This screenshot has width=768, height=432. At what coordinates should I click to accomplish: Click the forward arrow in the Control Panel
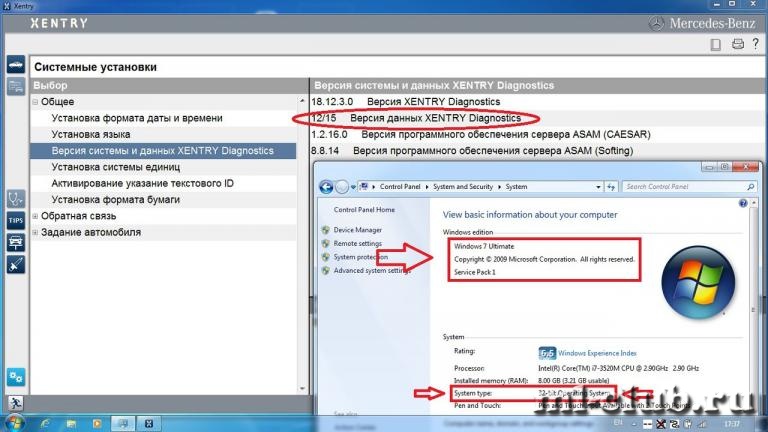click(342, 187)
